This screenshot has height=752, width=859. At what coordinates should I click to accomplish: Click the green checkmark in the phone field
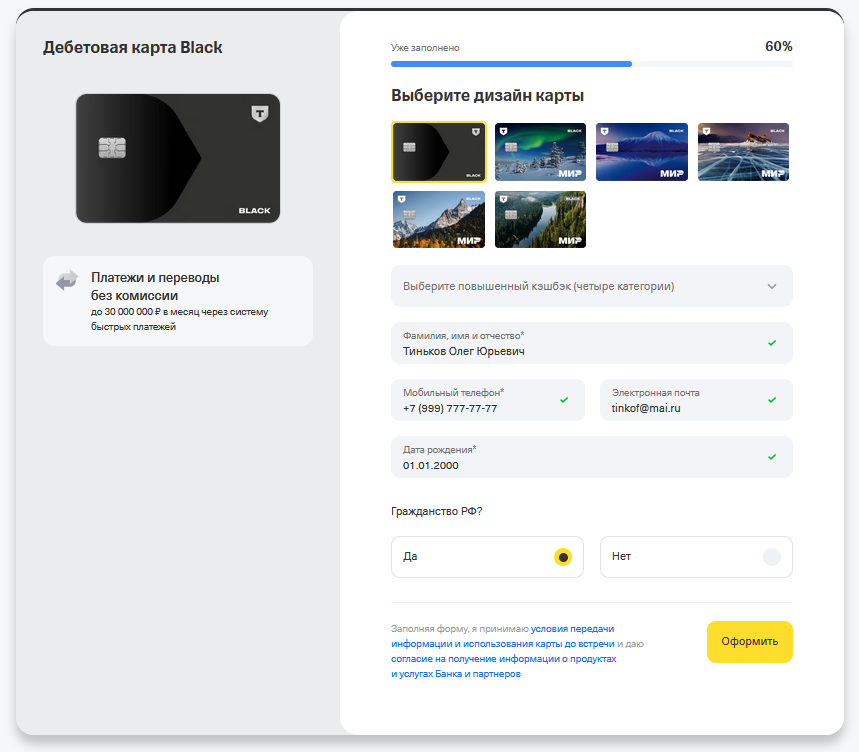tap(564, 400)
